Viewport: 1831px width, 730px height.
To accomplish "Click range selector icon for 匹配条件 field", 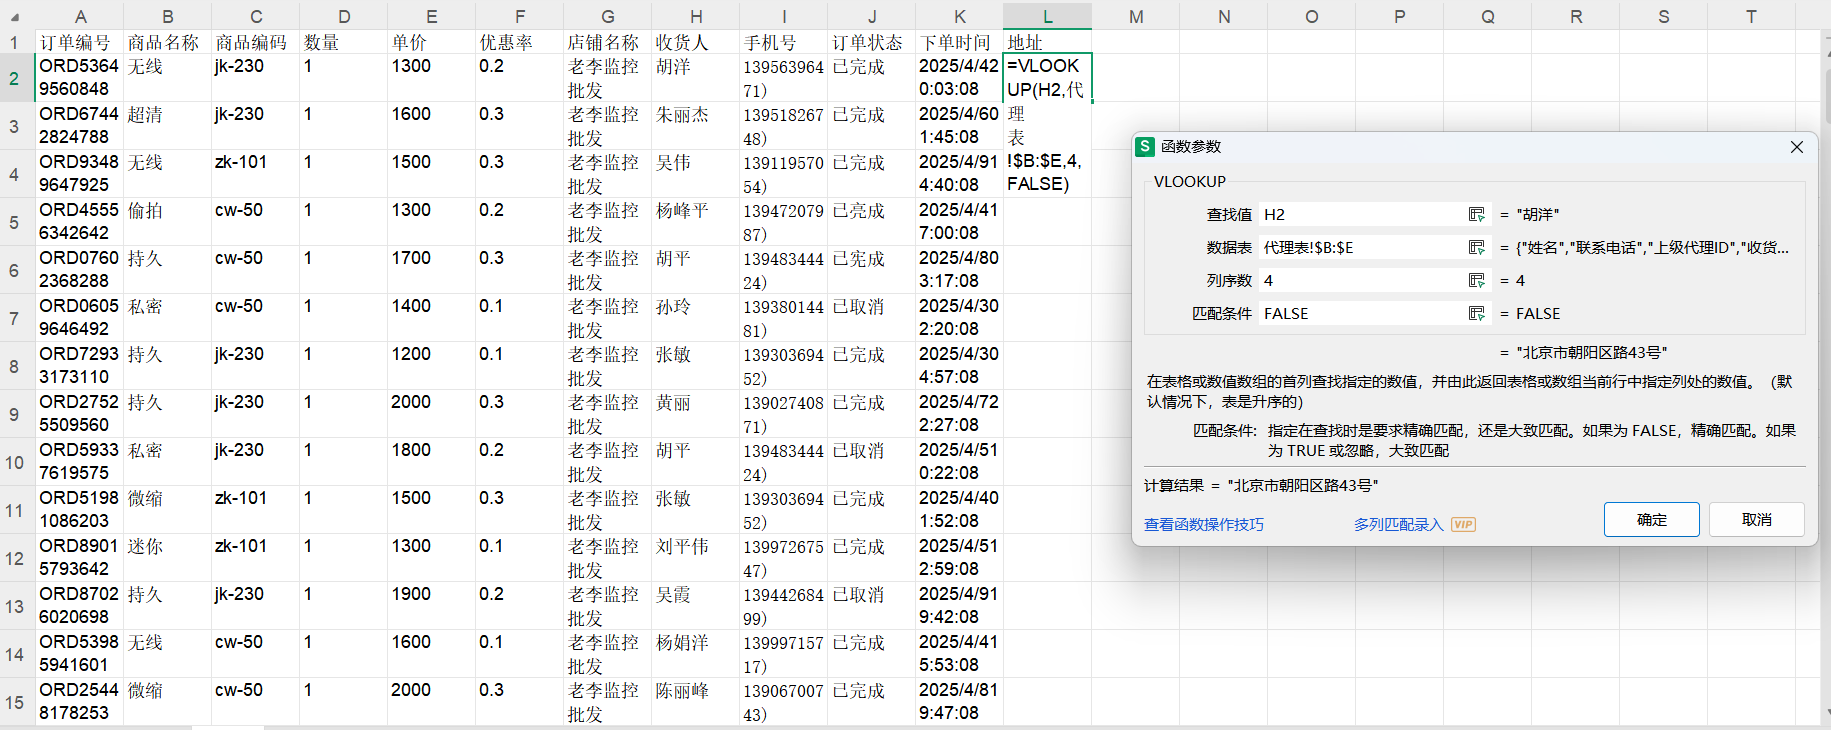I will (x=1476, y=314).
